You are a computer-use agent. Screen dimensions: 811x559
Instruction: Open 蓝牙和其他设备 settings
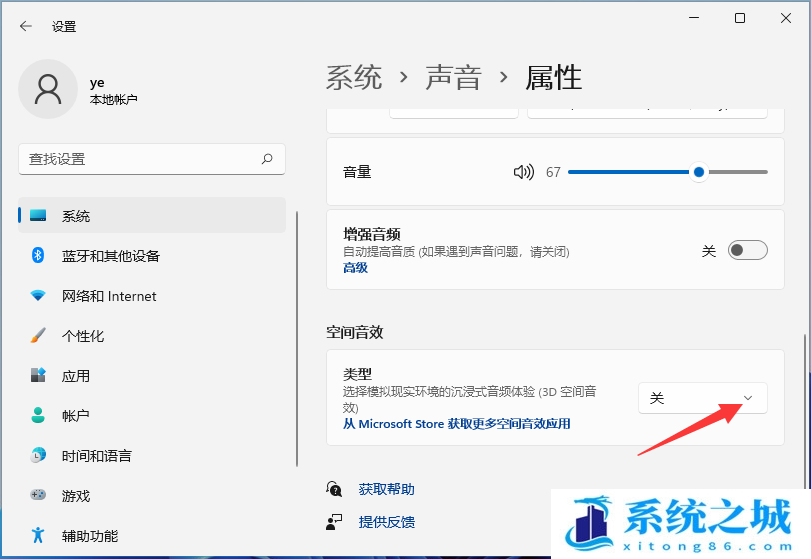coord(152,255)
